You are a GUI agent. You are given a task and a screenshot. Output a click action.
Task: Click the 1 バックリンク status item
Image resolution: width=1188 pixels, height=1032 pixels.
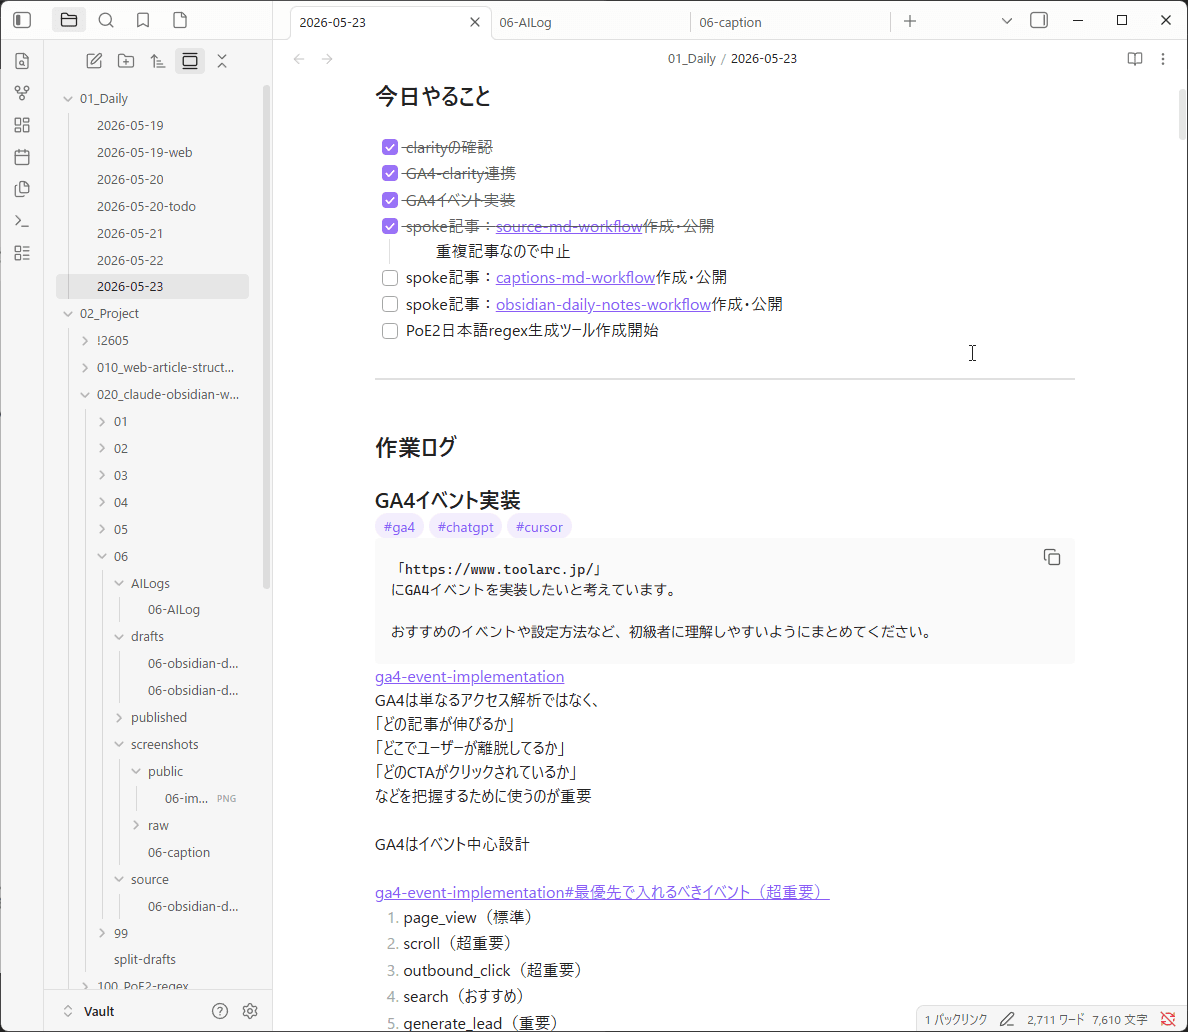955,1020
